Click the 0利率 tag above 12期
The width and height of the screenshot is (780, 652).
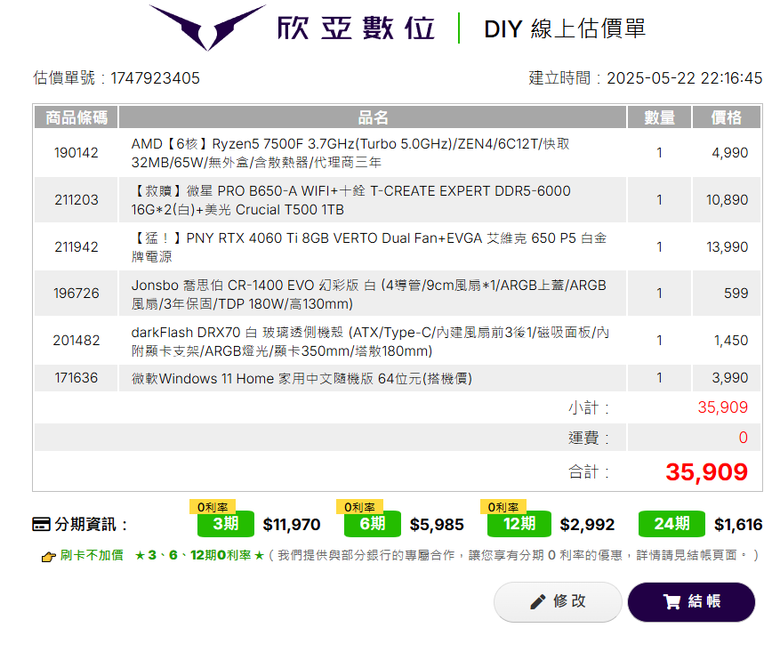coord(503,507)
